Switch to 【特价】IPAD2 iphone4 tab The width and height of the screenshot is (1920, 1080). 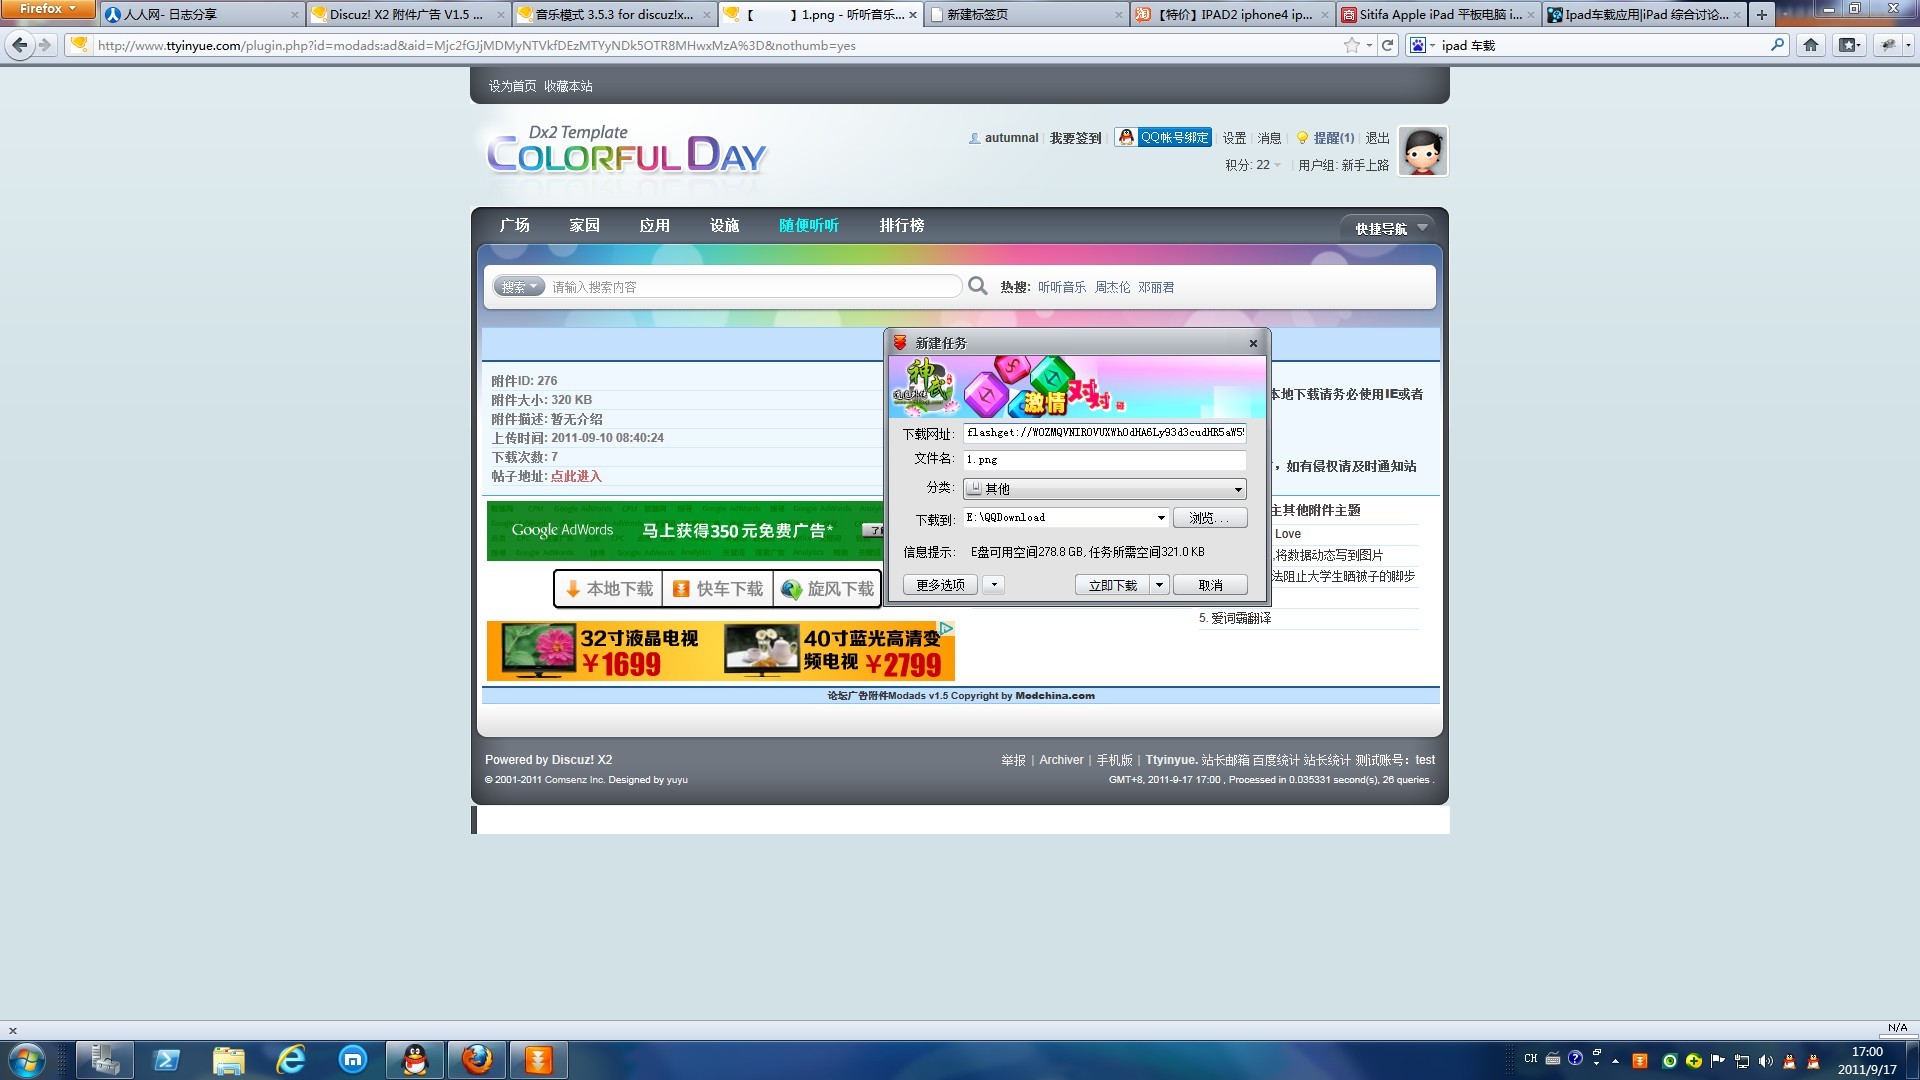(1232, 14)
